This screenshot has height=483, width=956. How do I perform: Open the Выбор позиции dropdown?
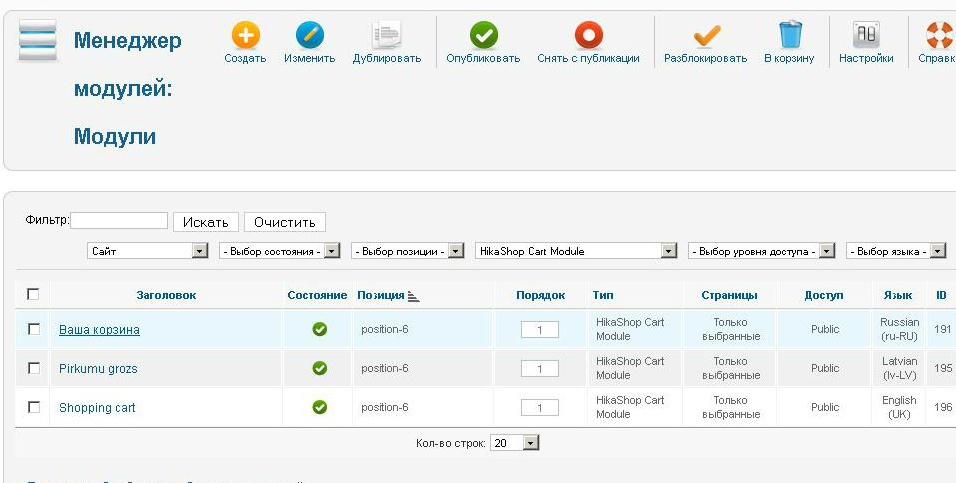point(408,251)
